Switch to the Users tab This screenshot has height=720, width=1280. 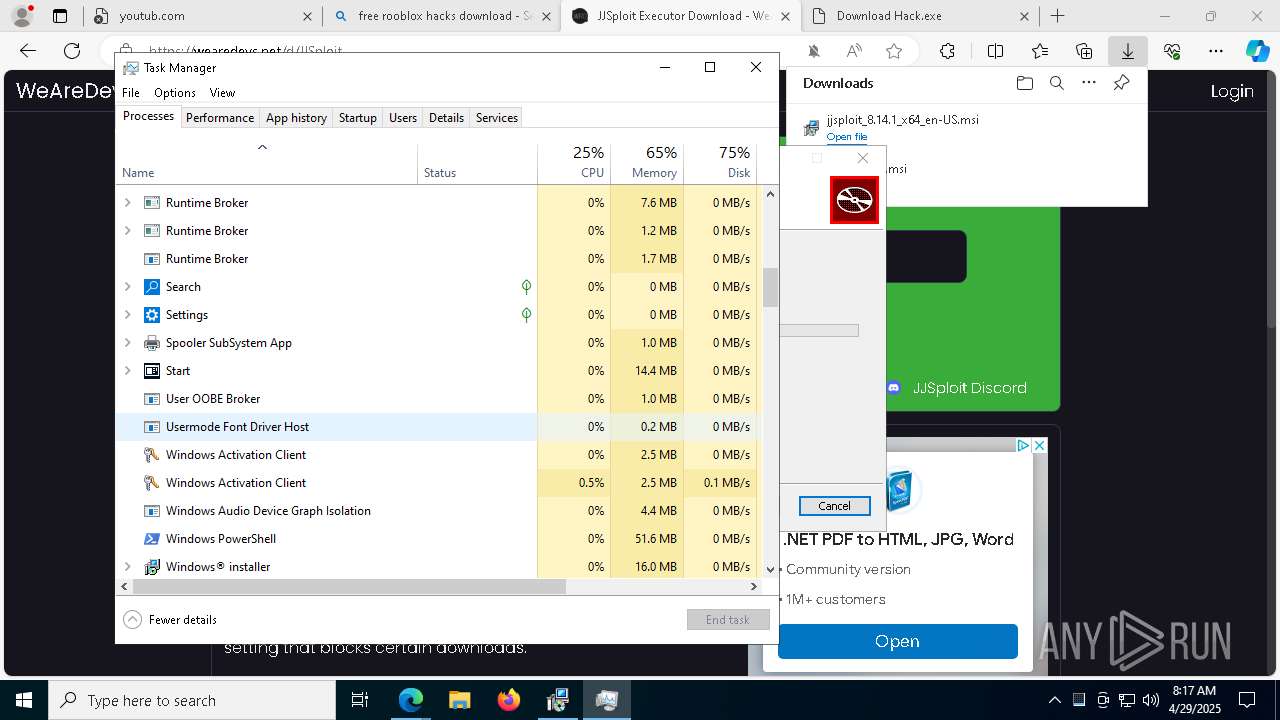coord(403,117)
